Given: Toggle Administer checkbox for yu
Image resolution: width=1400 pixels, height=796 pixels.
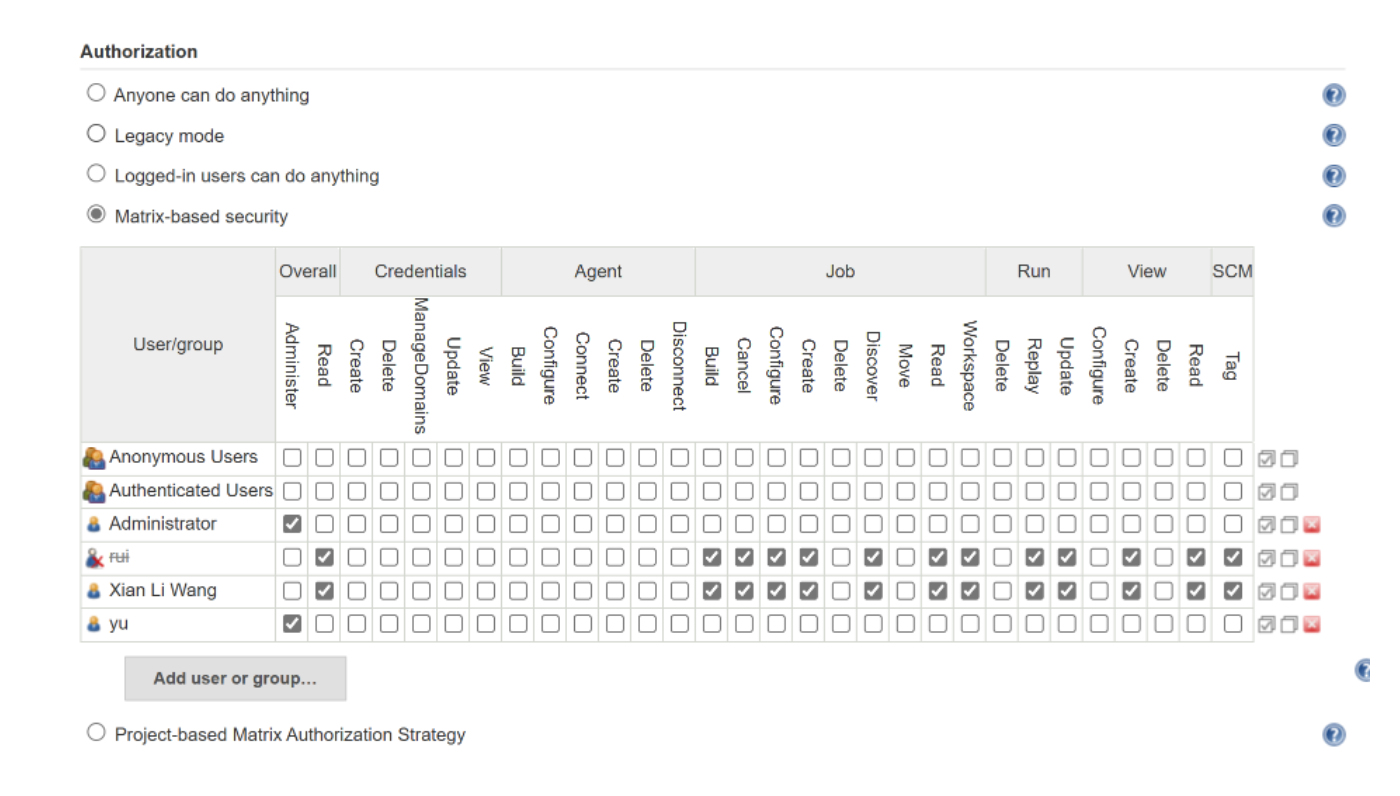Looking at the screenshot, I should coord(292,624).
